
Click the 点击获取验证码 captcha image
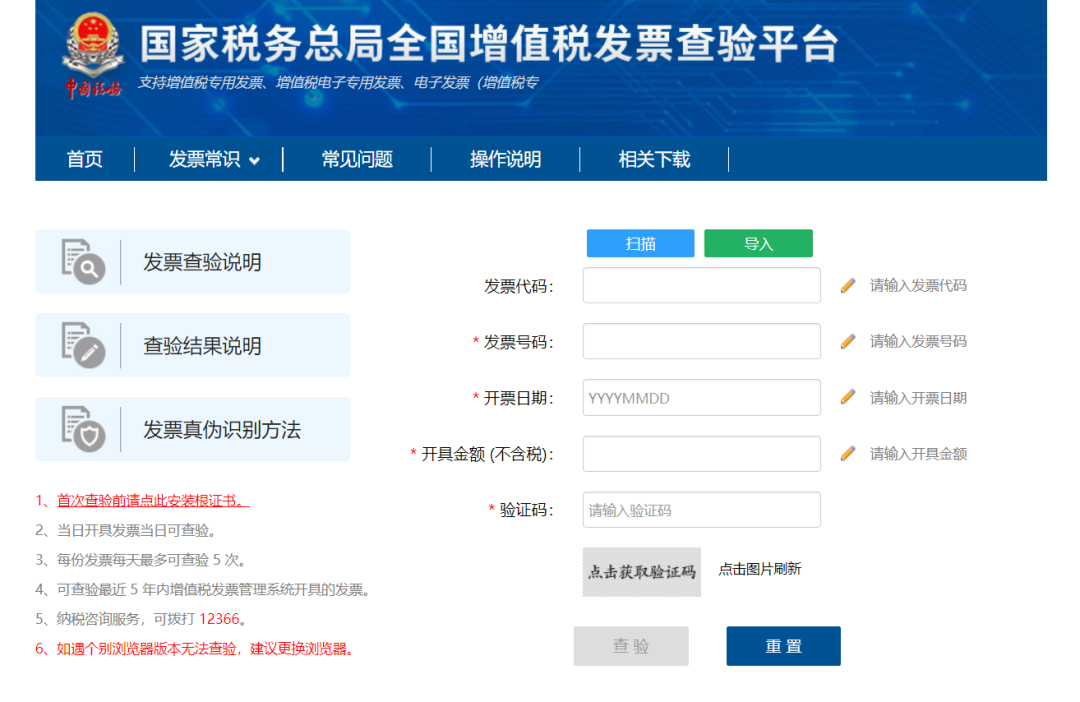[x=642, y=572]
